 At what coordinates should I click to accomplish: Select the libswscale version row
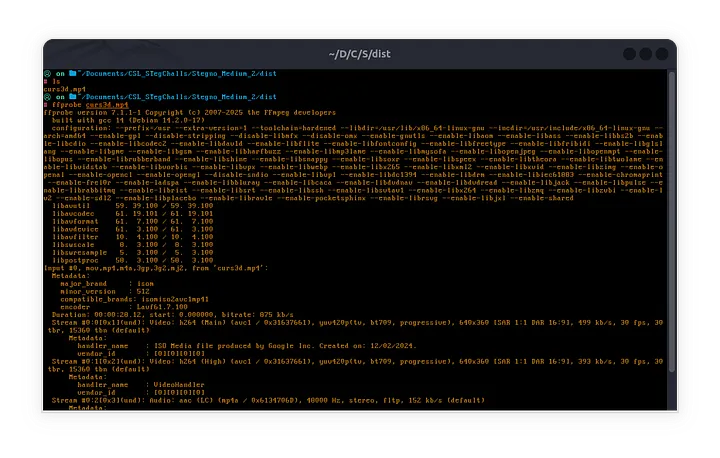[132, 245]
